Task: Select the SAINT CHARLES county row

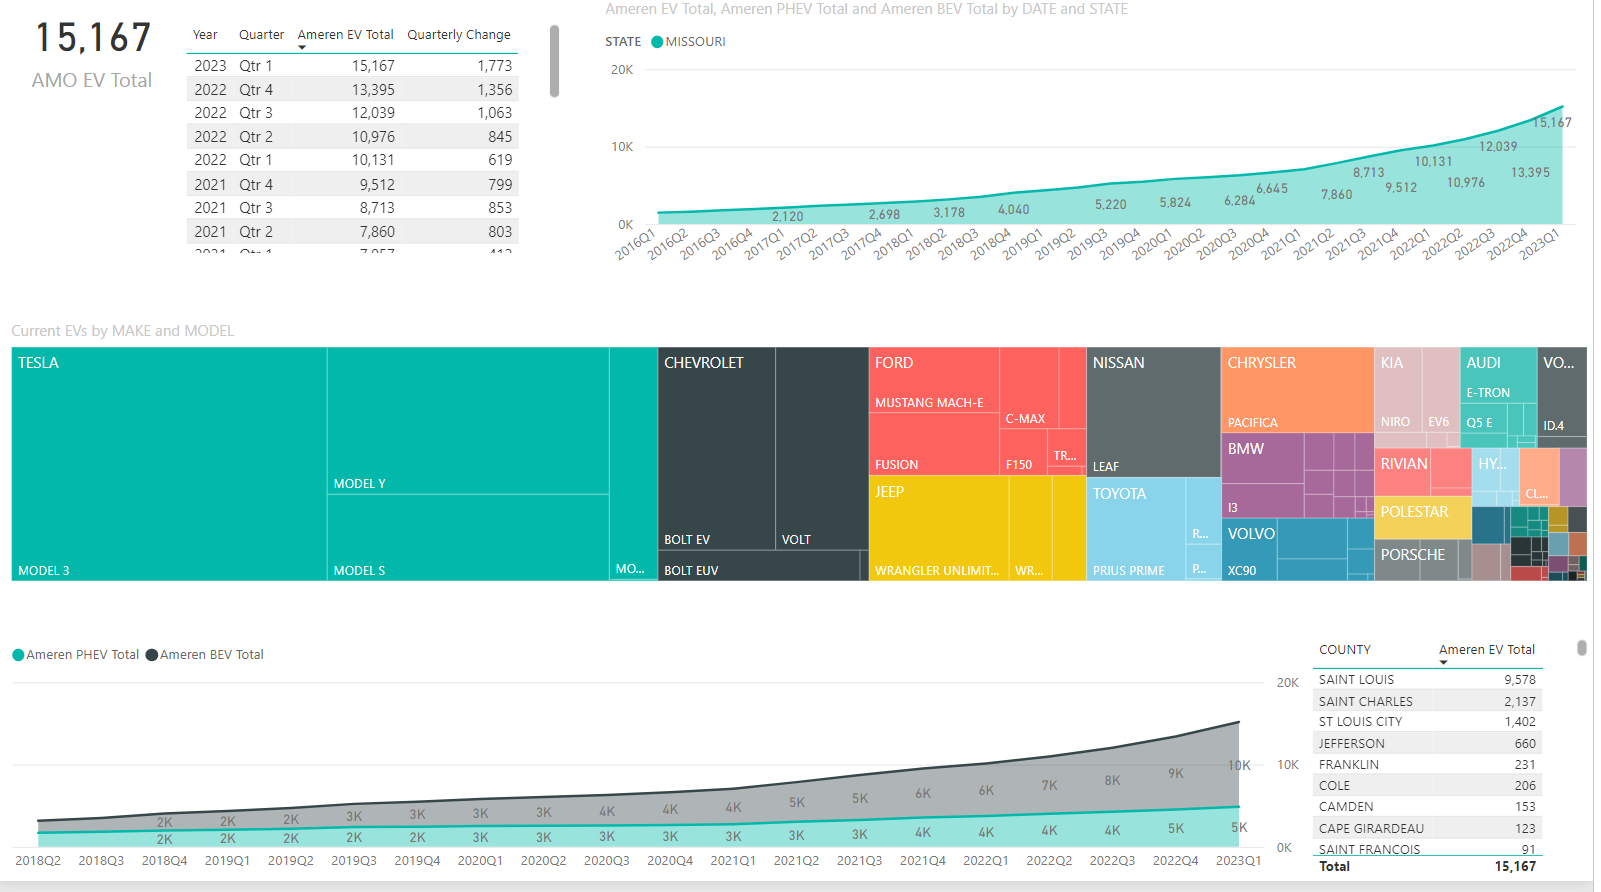Action: pyautogui.click(x=1426, y=702)
